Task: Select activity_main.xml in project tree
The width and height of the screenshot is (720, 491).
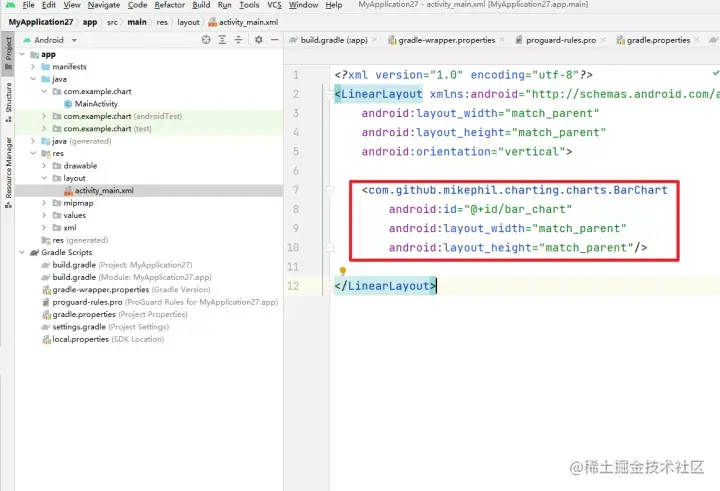Action: click(x=99, y=191)
